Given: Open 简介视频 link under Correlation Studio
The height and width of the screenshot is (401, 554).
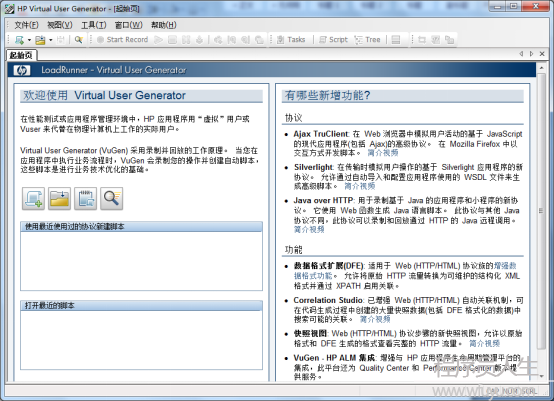Looking at the screenshot, I should [x=375, y=319].
